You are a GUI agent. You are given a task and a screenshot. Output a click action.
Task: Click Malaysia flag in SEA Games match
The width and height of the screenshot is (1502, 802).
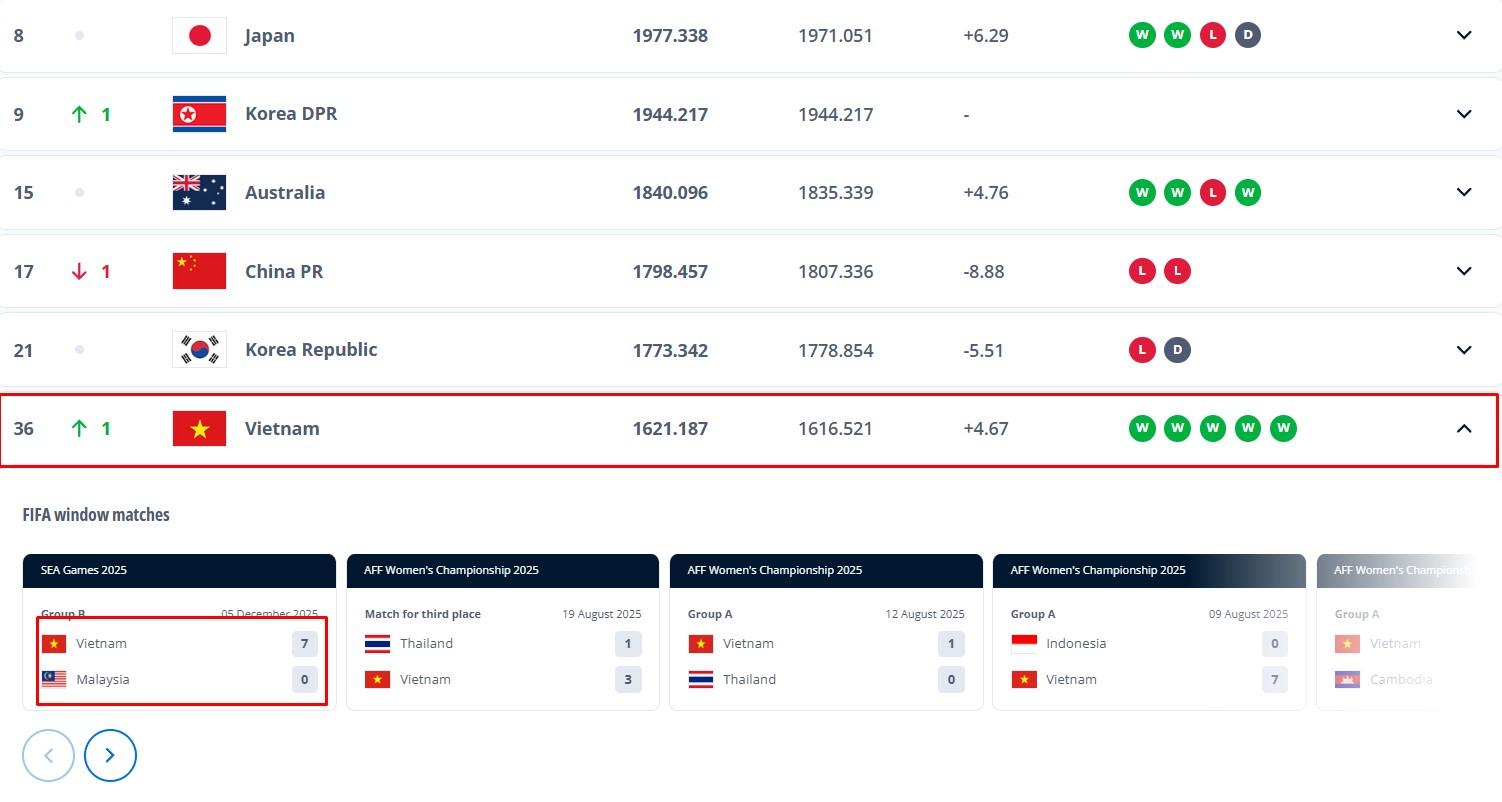click(54, 679)
